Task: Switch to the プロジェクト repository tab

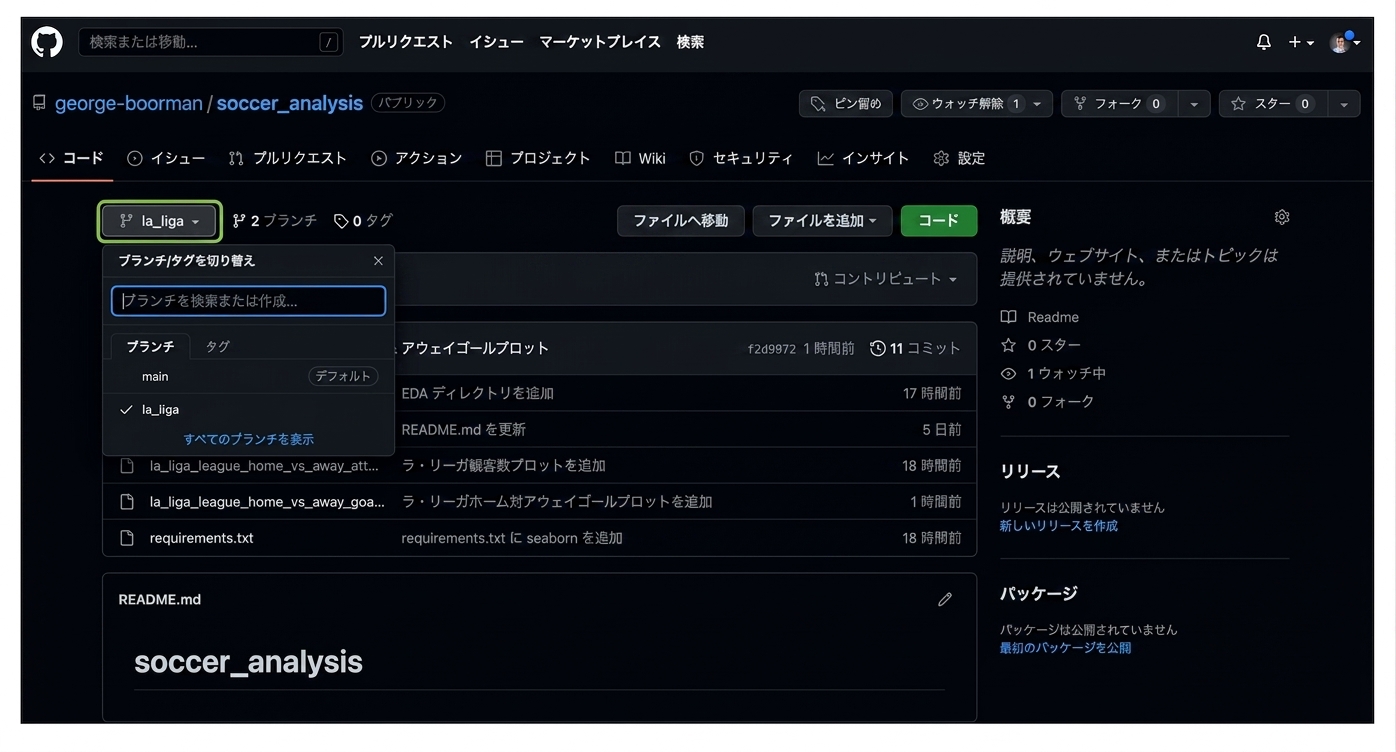Action: [x=538, y=158]
